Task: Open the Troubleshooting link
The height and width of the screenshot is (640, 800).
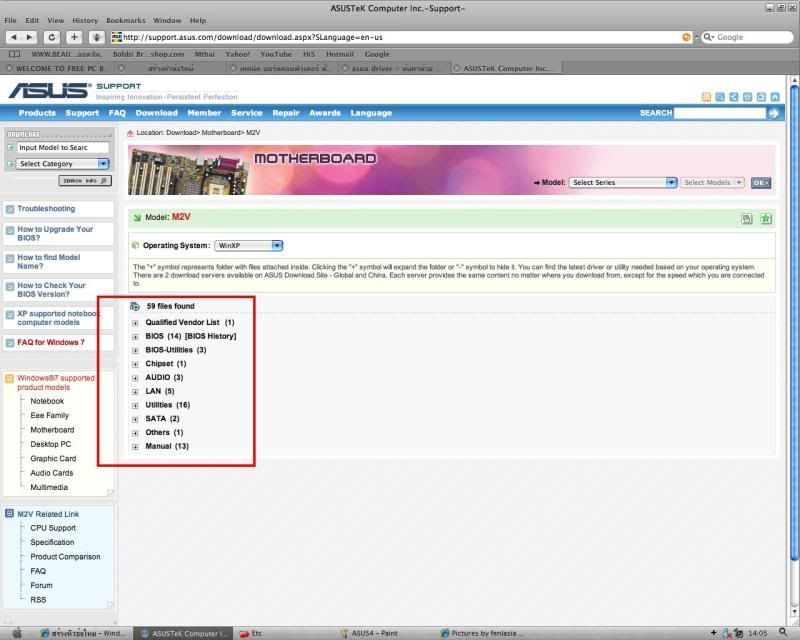Action: [x=46, y=209]
